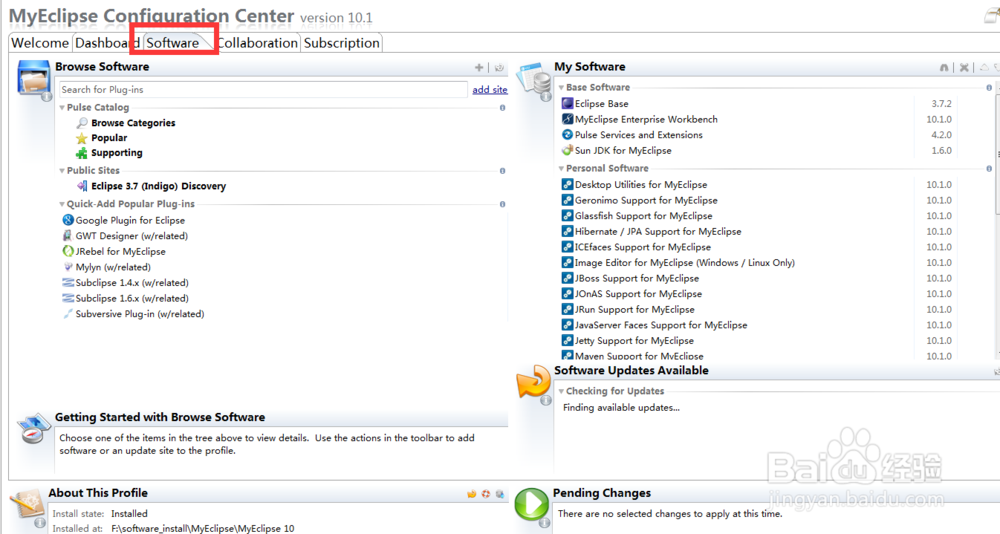Click the Popular star icon

point(82,138)
